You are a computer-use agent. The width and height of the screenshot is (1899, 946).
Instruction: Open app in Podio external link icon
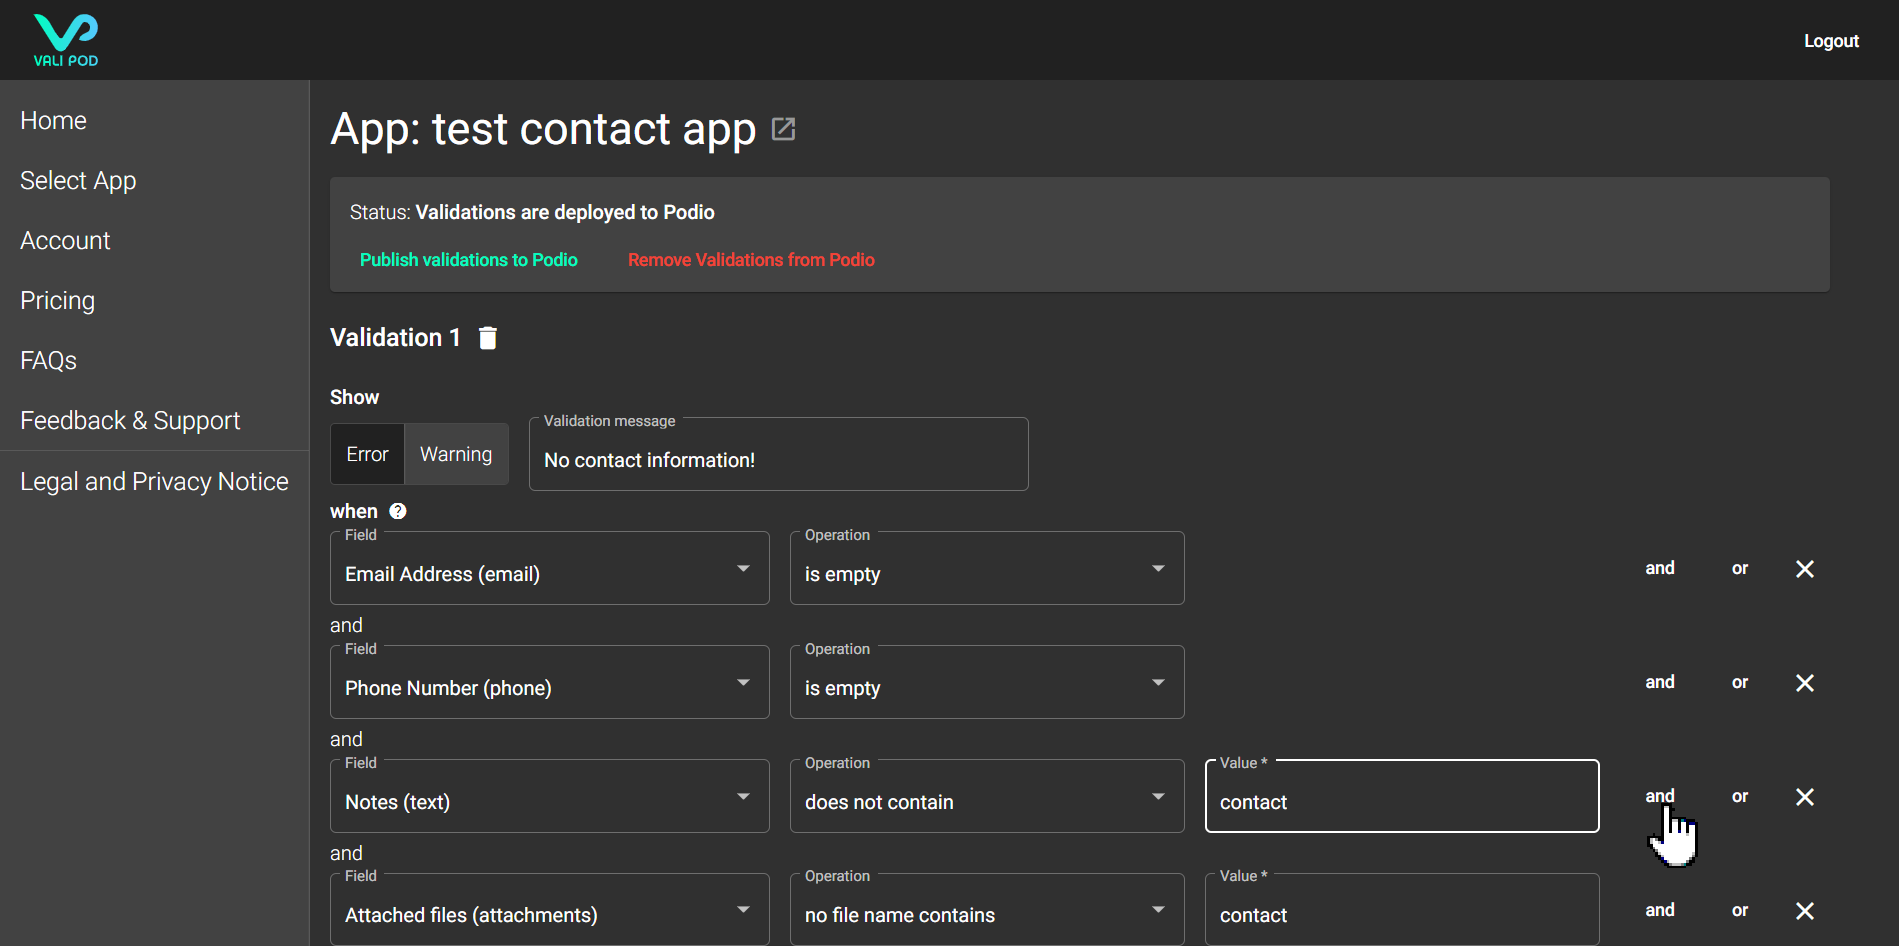[x=783, y=129]
